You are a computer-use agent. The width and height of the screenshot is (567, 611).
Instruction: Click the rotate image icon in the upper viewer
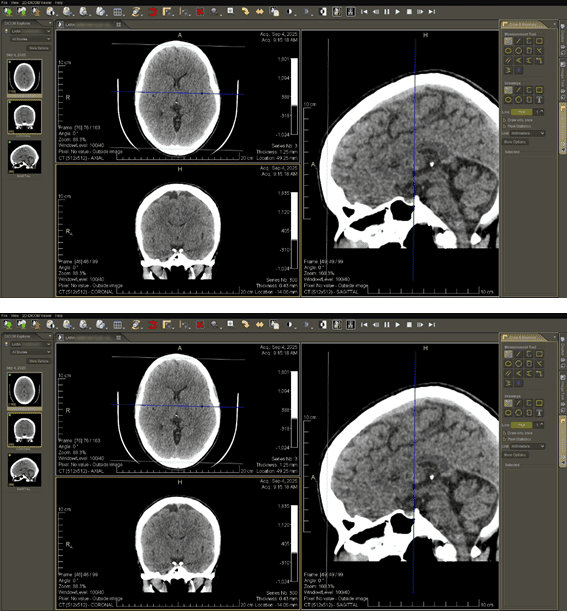pos(245,12)
